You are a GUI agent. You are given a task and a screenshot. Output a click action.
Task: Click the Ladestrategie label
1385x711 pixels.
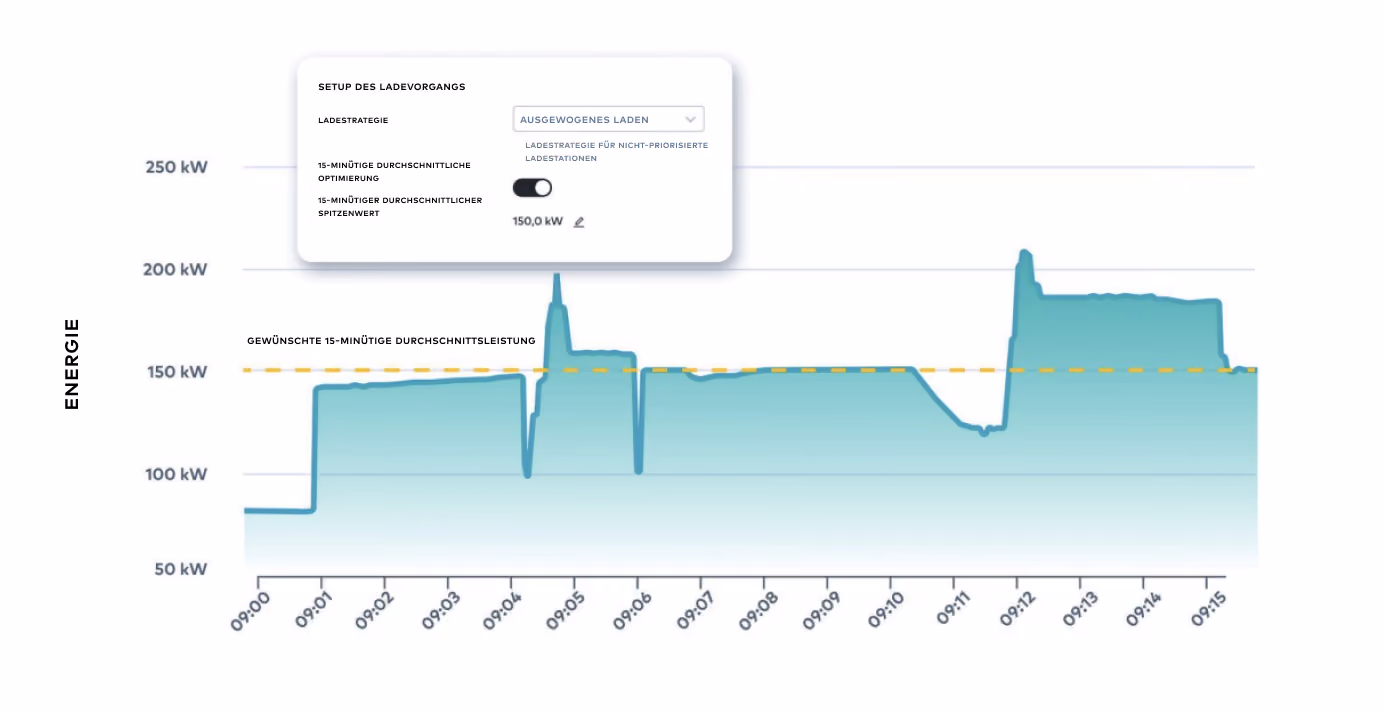pos(353,120)
